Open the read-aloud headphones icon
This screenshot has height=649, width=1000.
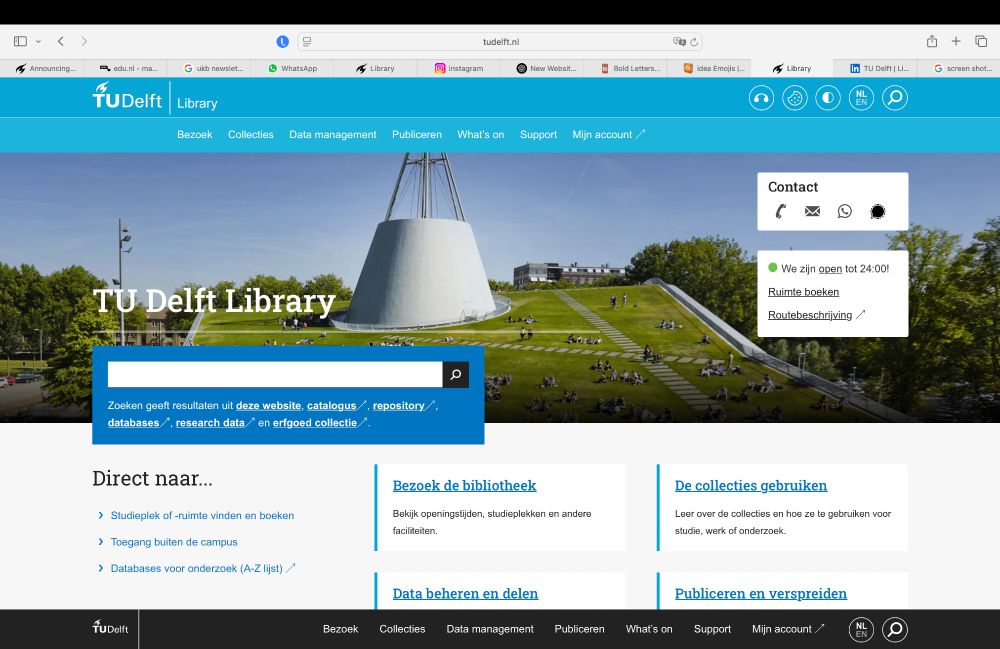pyautogui.click(x=761, y=98)
